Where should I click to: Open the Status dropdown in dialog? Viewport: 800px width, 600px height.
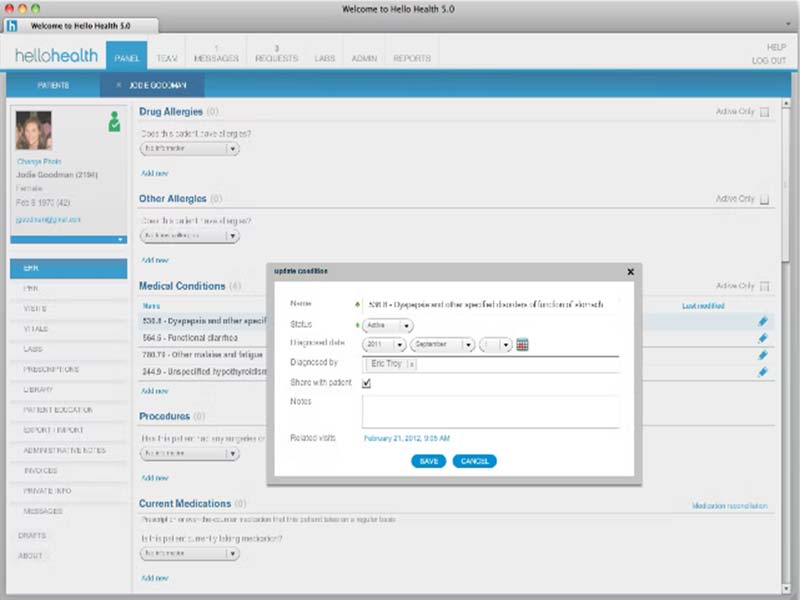388,325
